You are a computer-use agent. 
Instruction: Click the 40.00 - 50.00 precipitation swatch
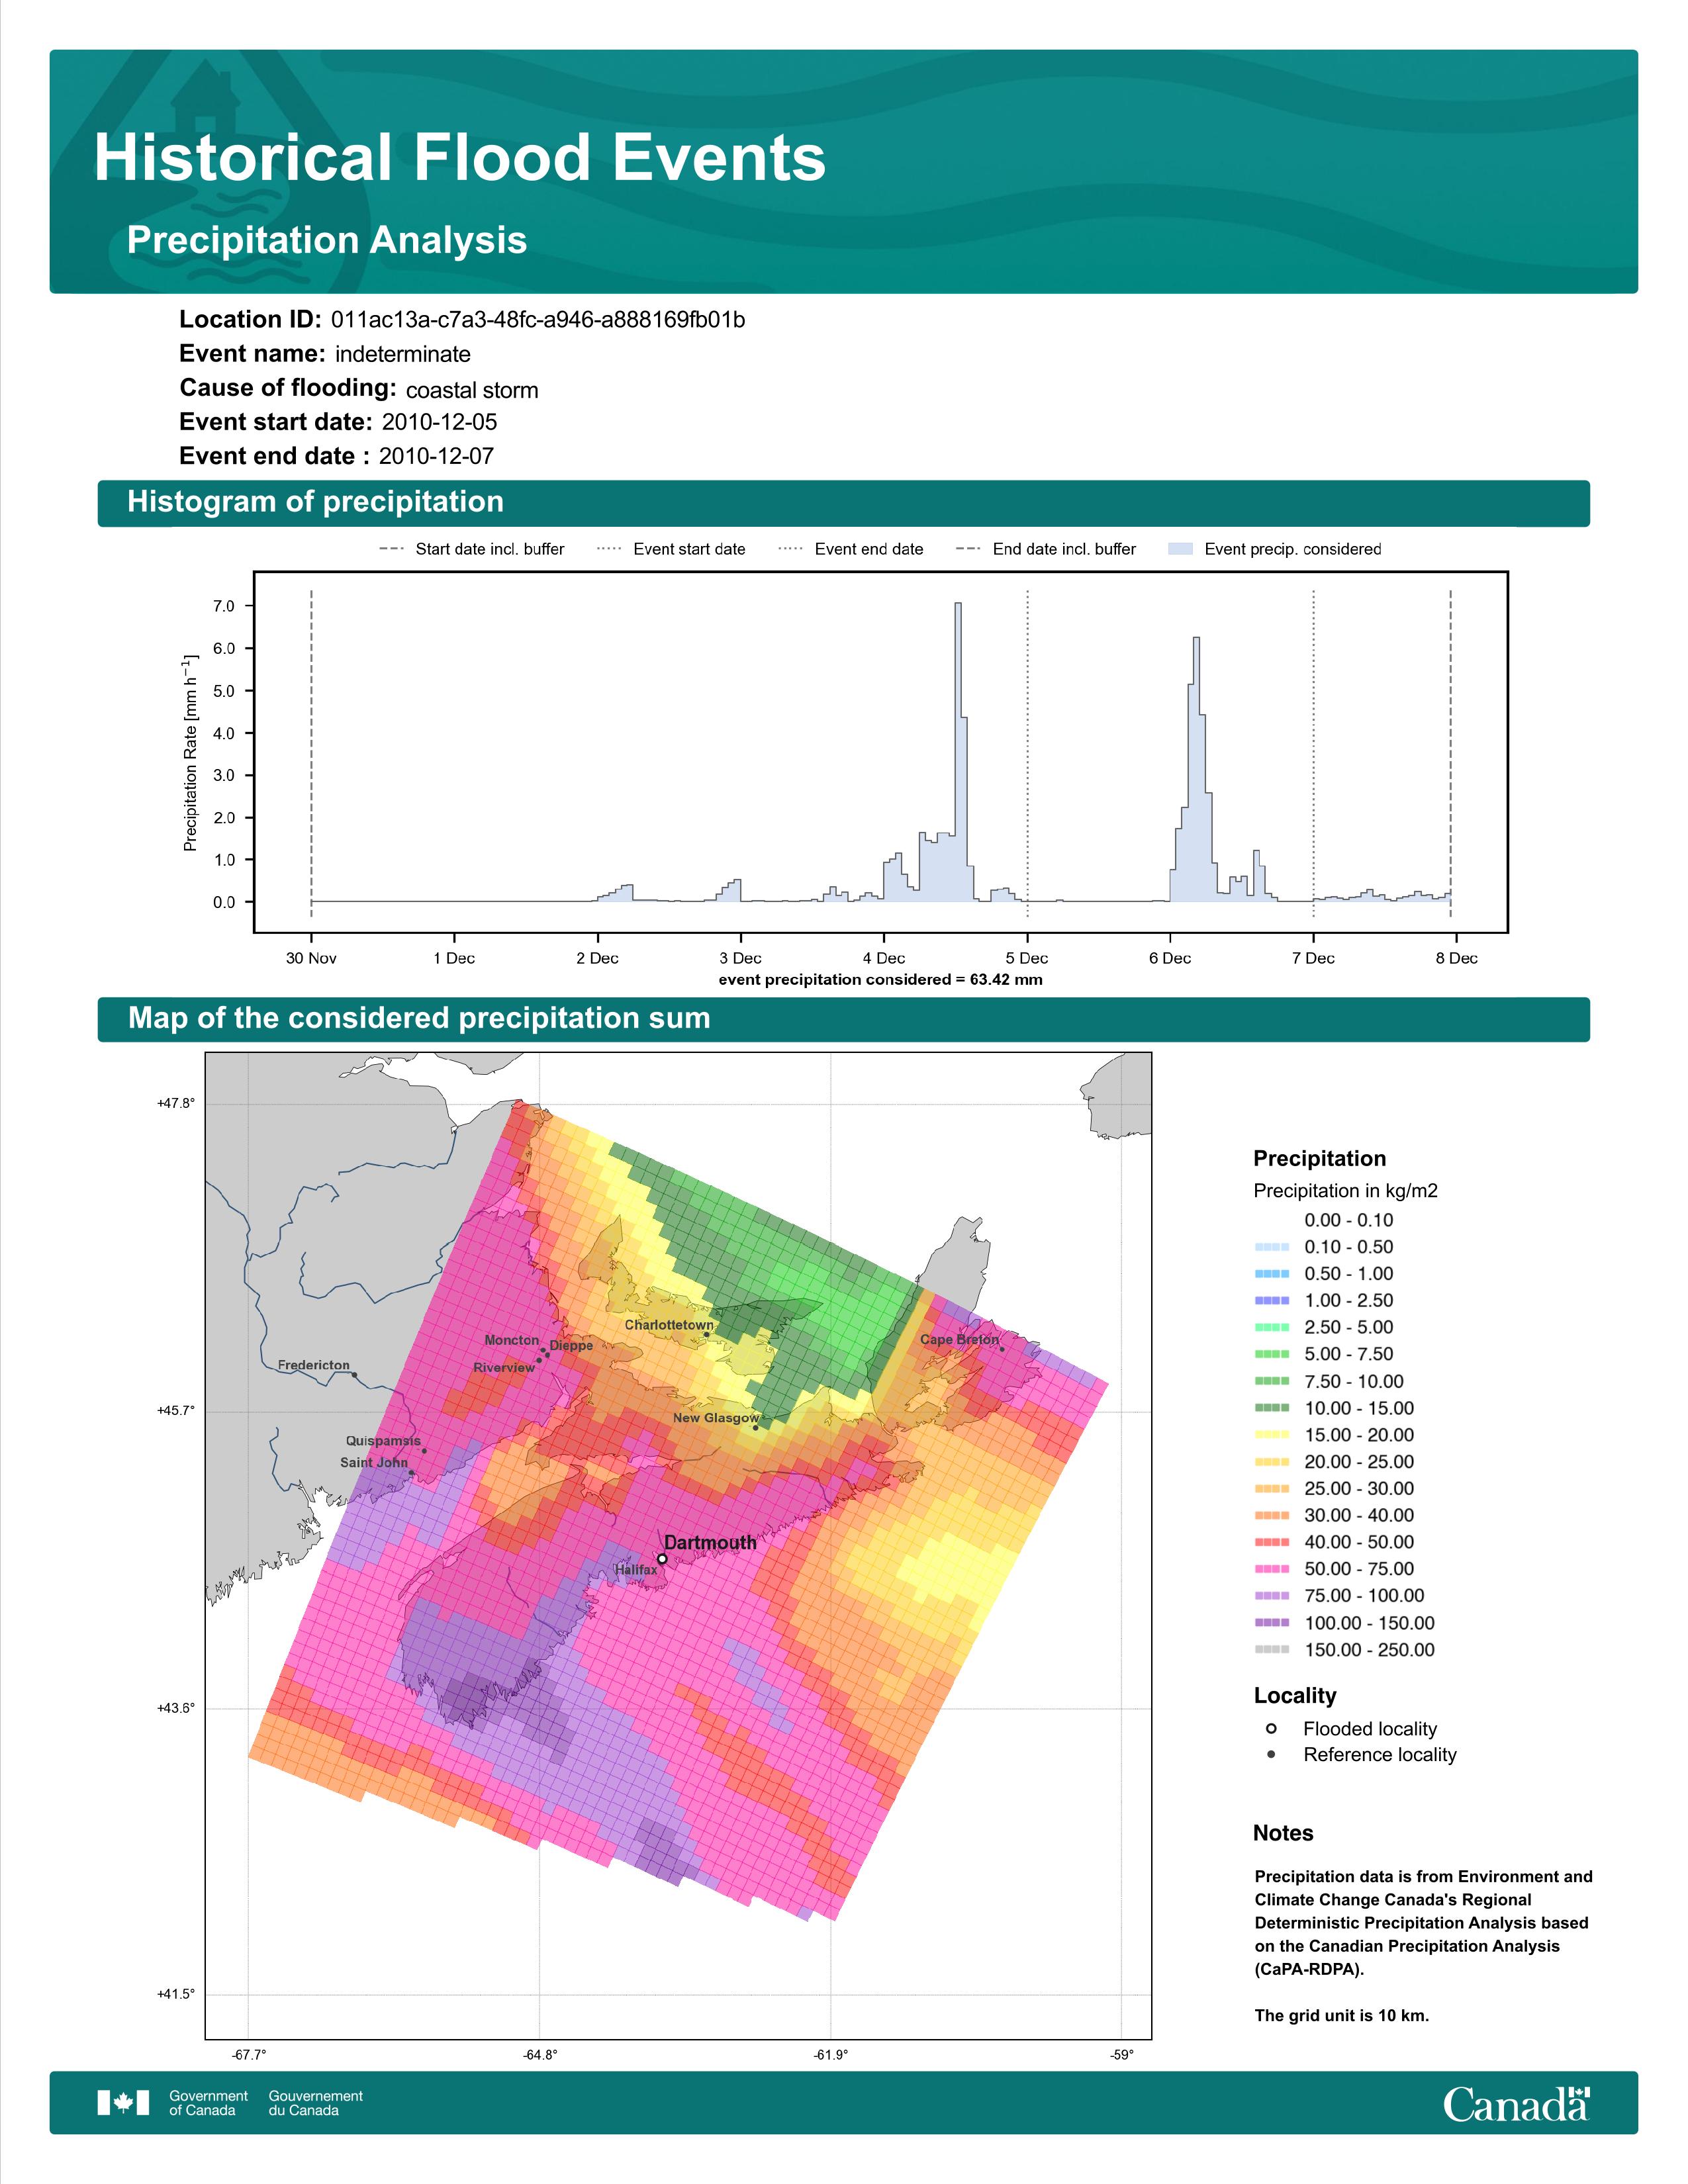[x=1272, y=1542]
